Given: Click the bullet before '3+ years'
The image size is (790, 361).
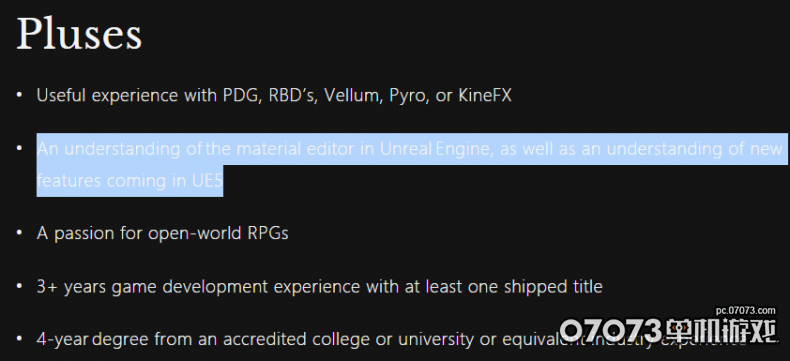Looking at the screenshot, I should [19, 286].
